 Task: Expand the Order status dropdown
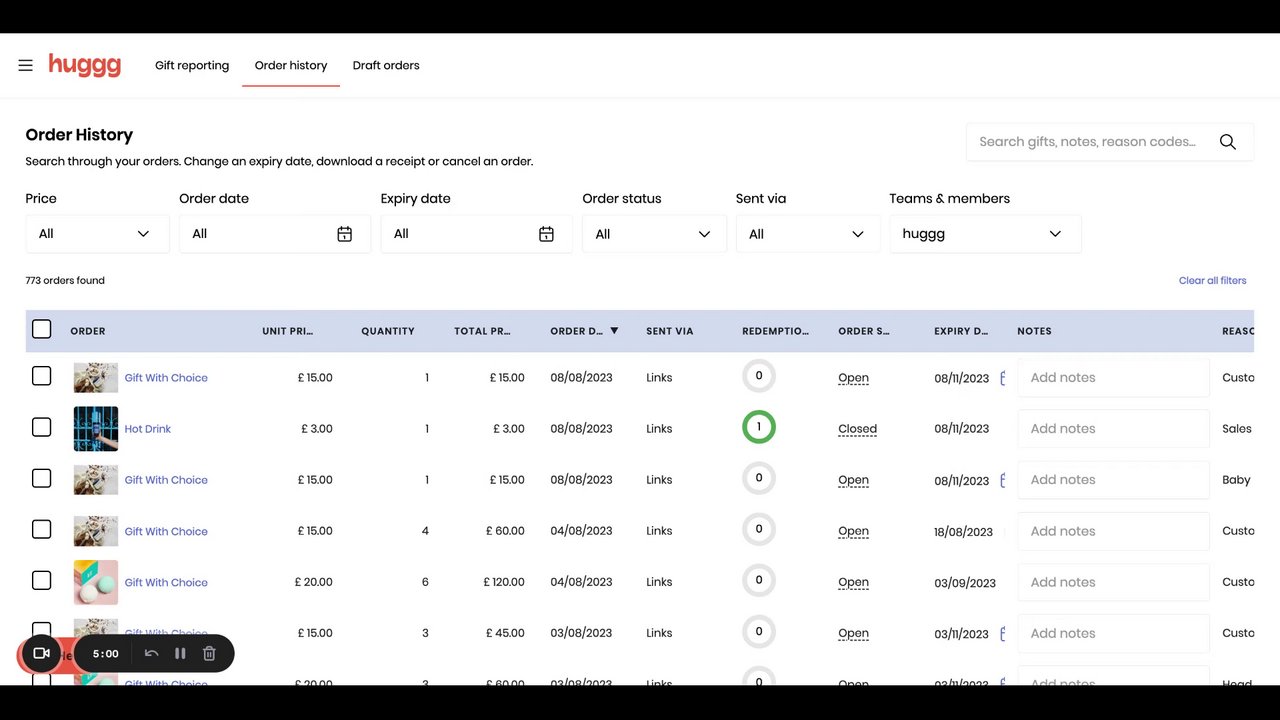pyautogui.click(x=654, y=234)
